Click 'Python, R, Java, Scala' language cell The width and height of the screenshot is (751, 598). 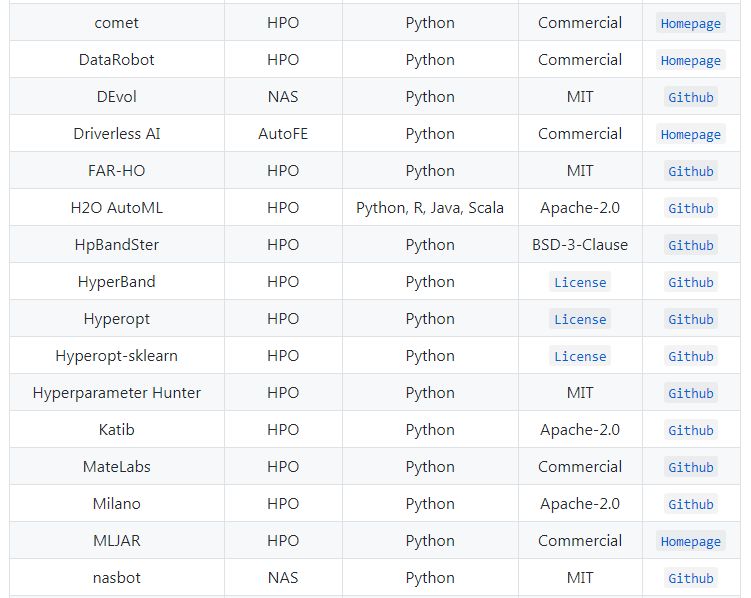430,207
